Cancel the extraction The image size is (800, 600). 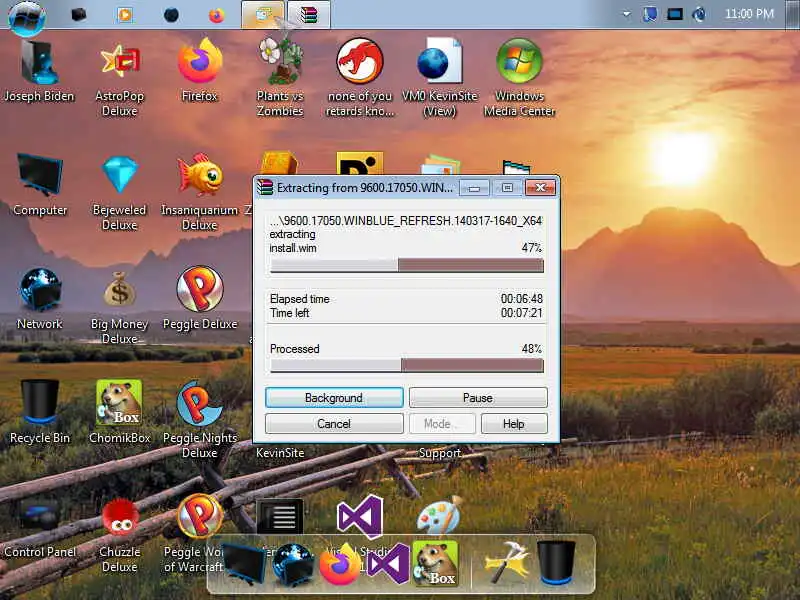(334, 423)
